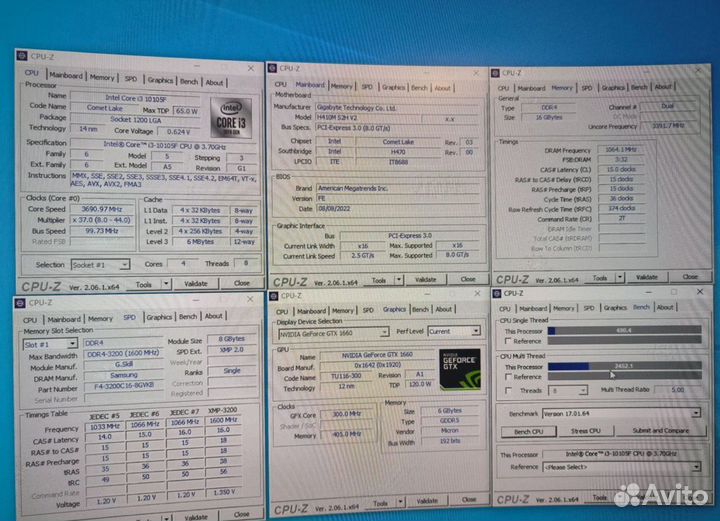
Task: Open the SPD tab in the Motherboard window
Action: [367, 86]
